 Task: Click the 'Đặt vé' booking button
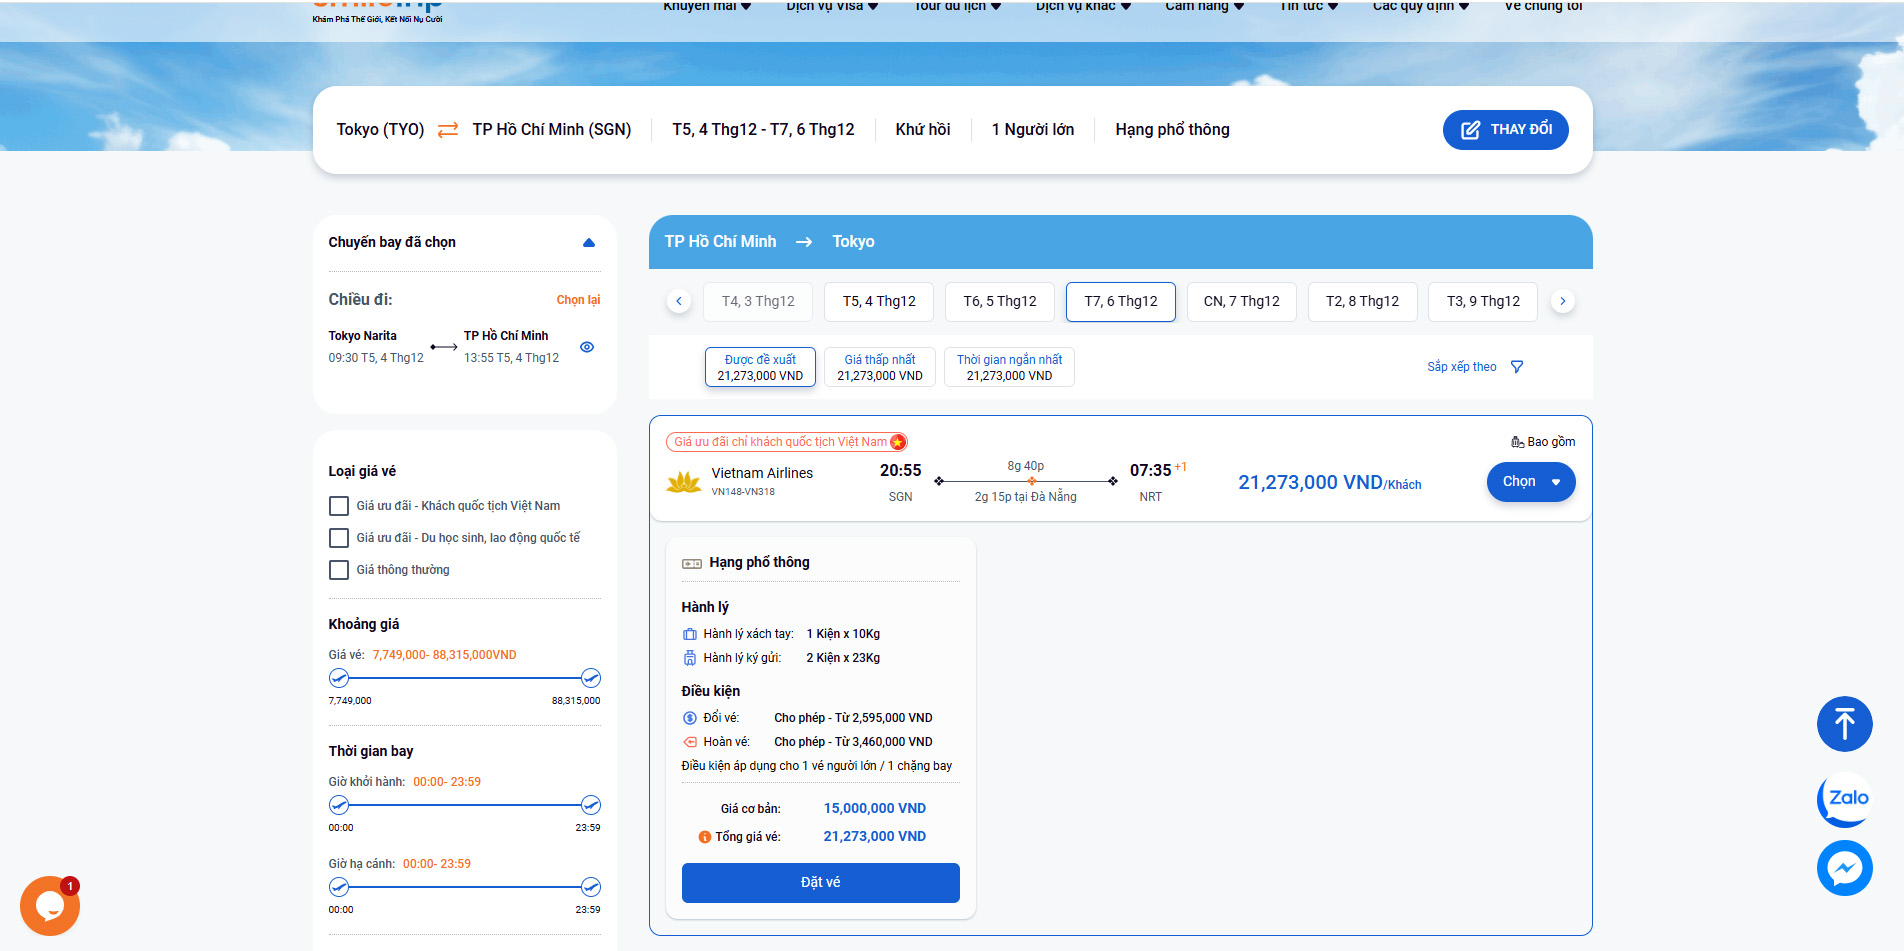click(x=820, y=882)
